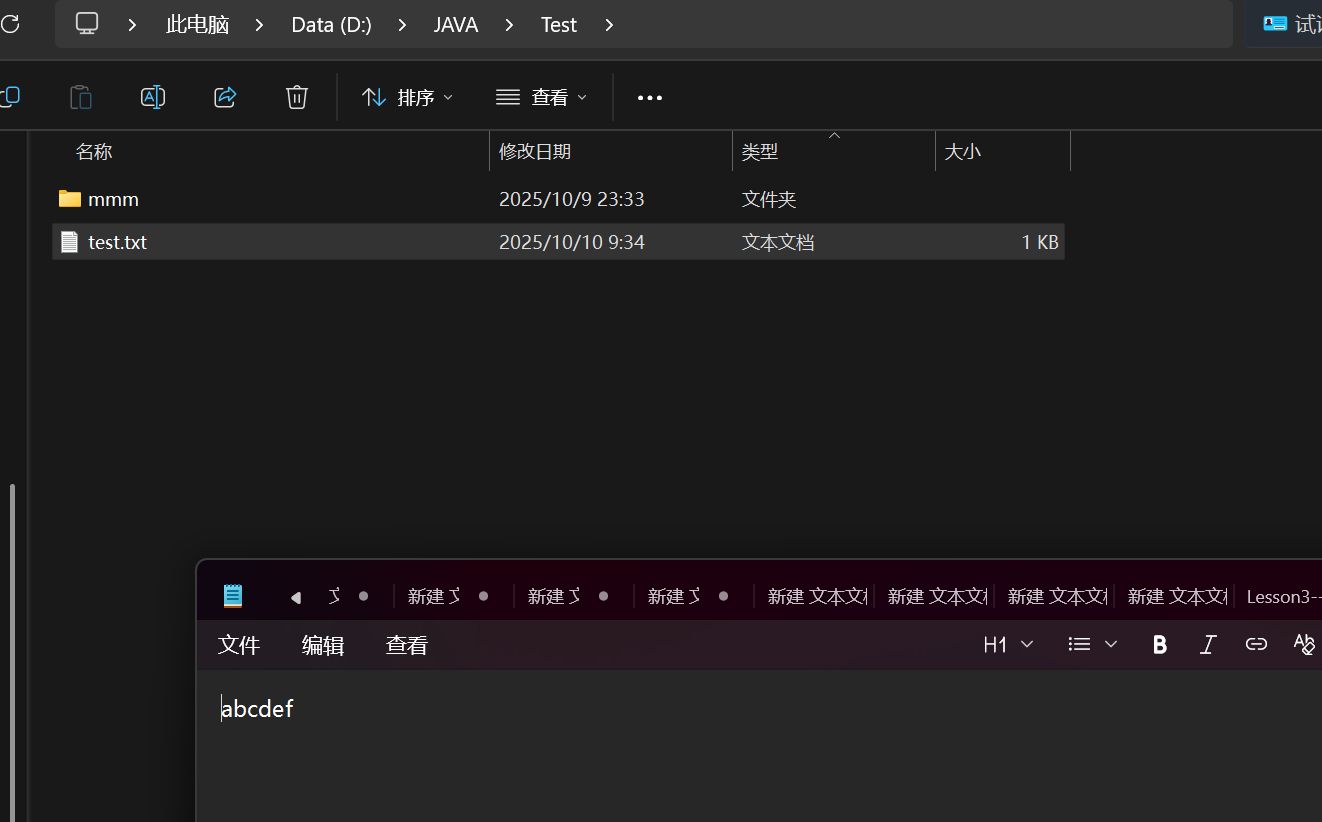
Task: Open the 文件 menu in Notepad
Action: (x=239, y=645)
